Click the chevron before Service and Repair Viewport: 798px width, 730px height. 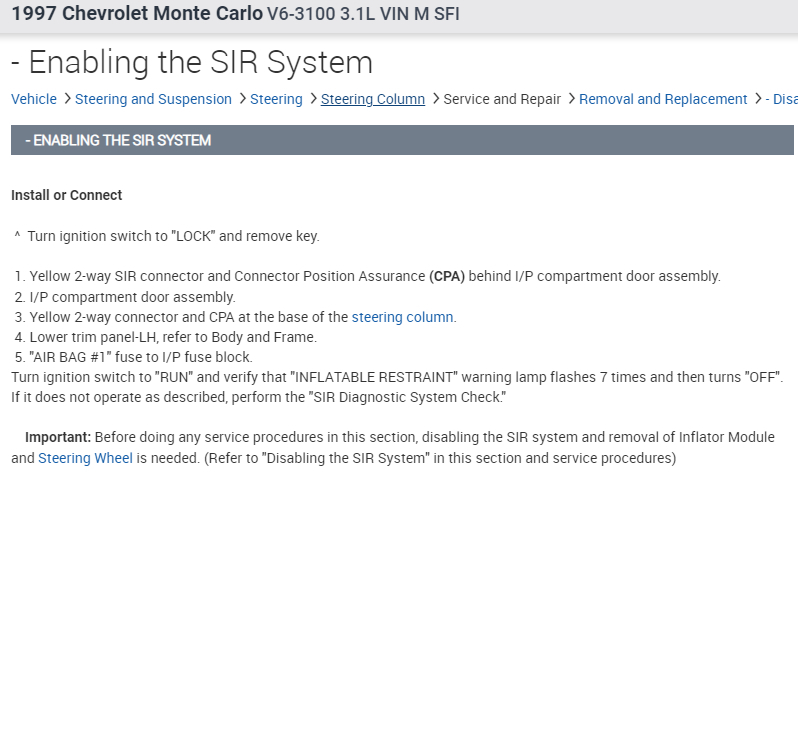coord(435,99)
